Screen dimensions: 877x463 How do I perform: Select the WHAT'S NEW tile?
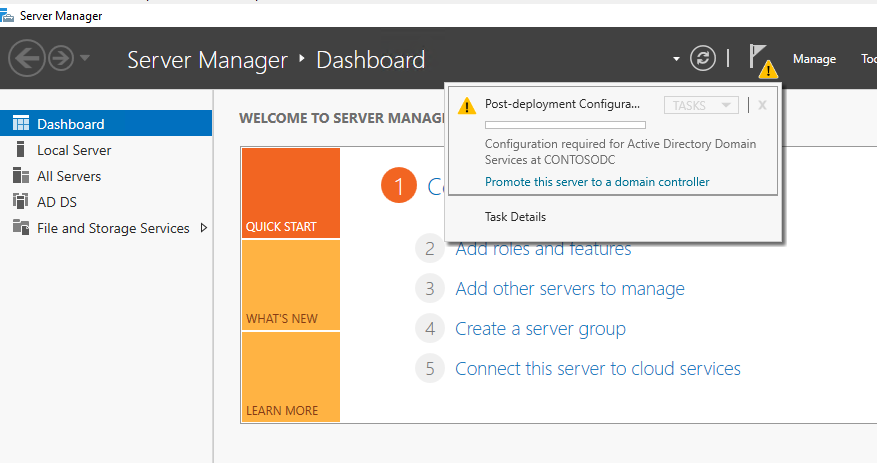290,285
